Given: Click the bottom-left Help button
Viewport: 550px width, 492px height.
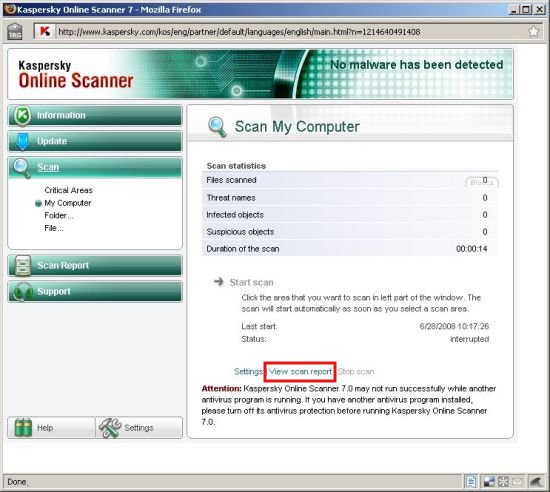Looking at the screenshot, I should [51, 427].
